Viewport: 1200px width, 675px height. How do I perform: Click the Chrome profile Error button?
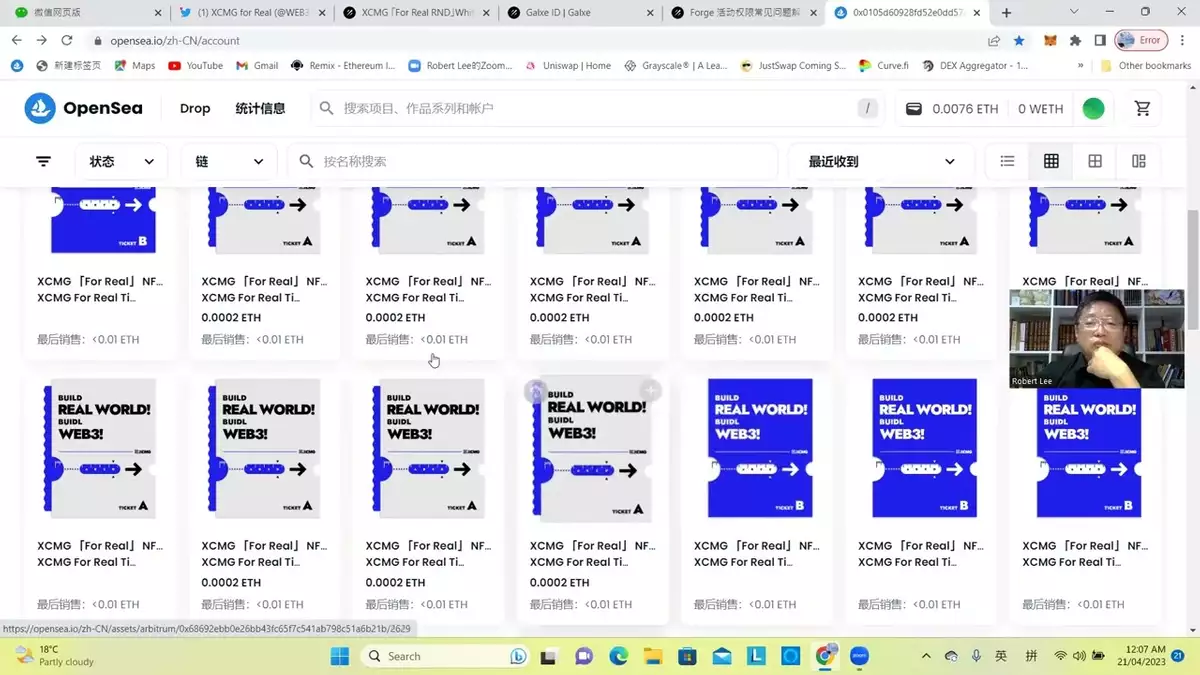point(1141,40)
